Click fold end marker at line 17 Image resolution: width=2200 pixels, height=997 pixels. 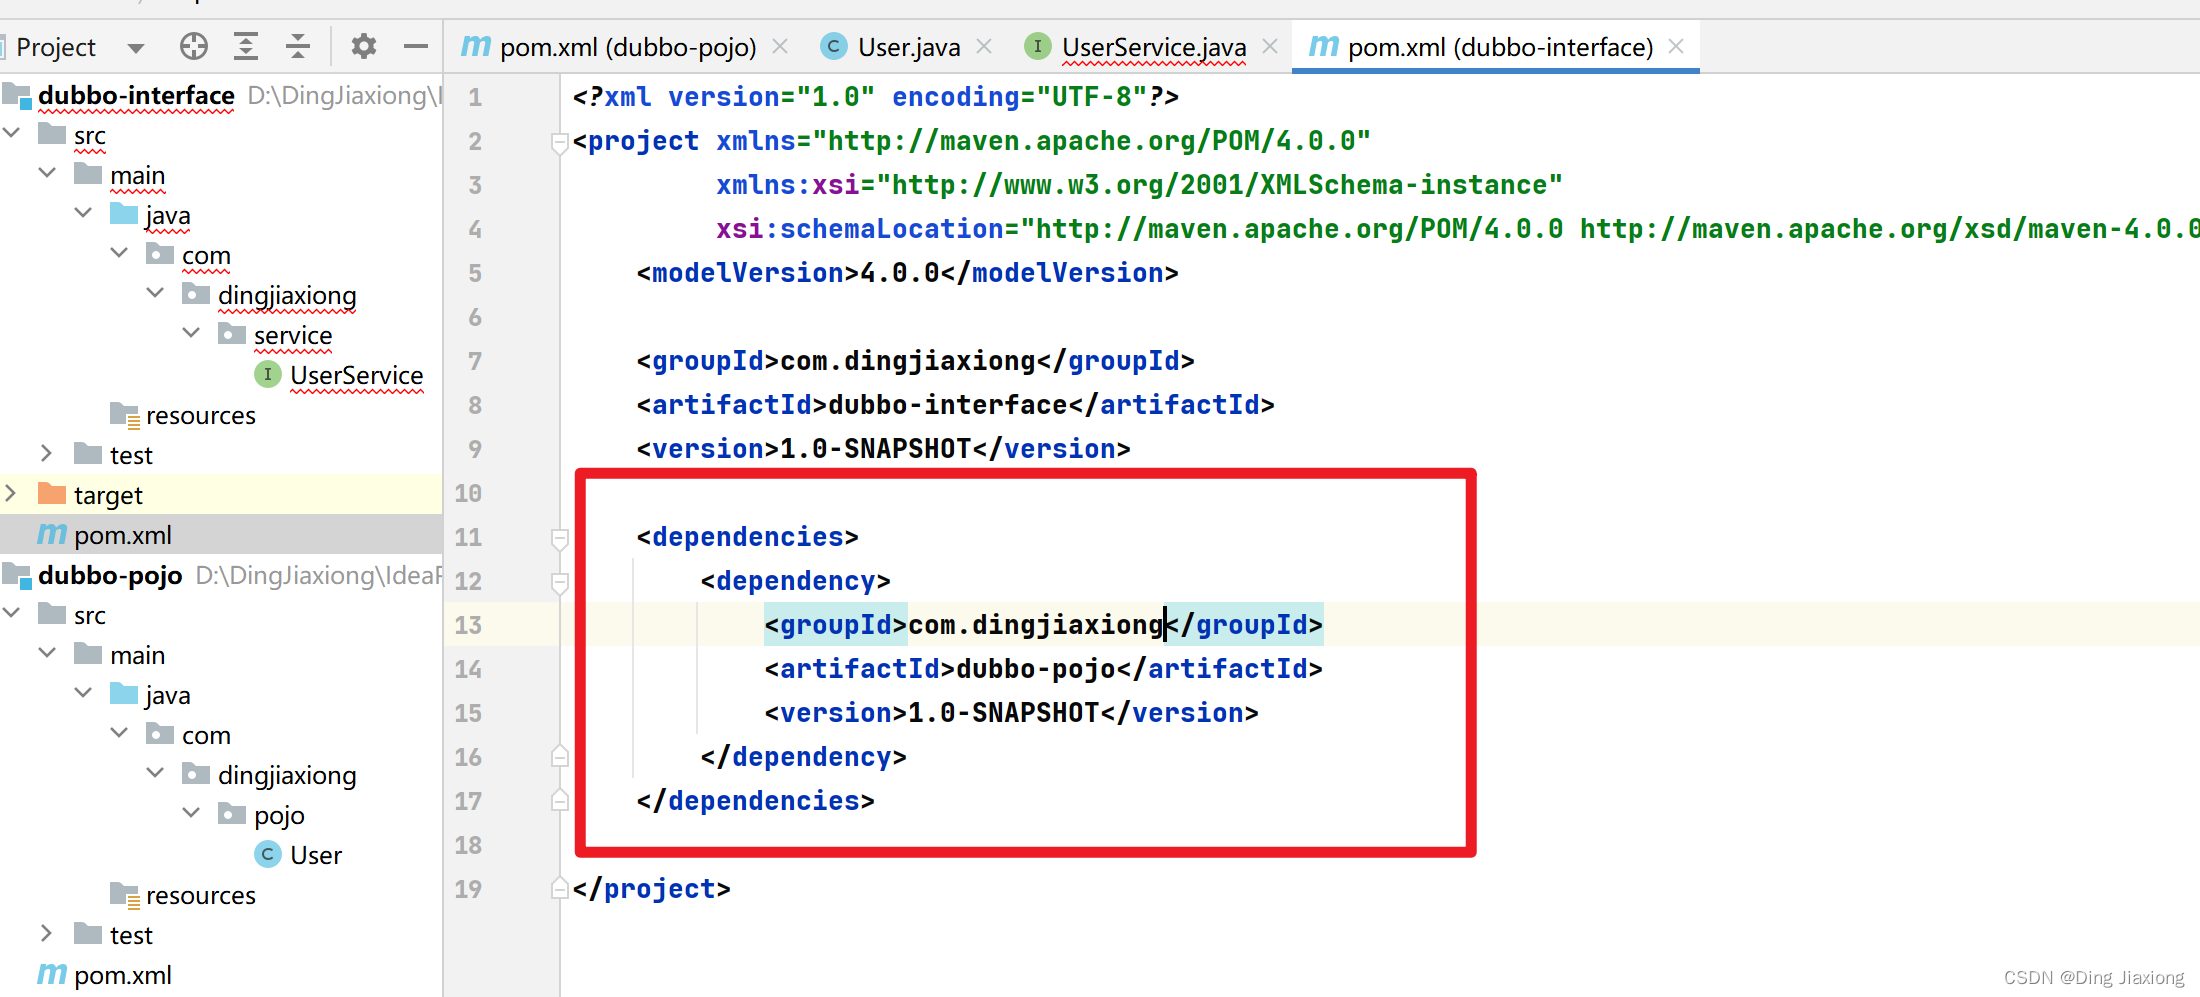pos(560,801)
